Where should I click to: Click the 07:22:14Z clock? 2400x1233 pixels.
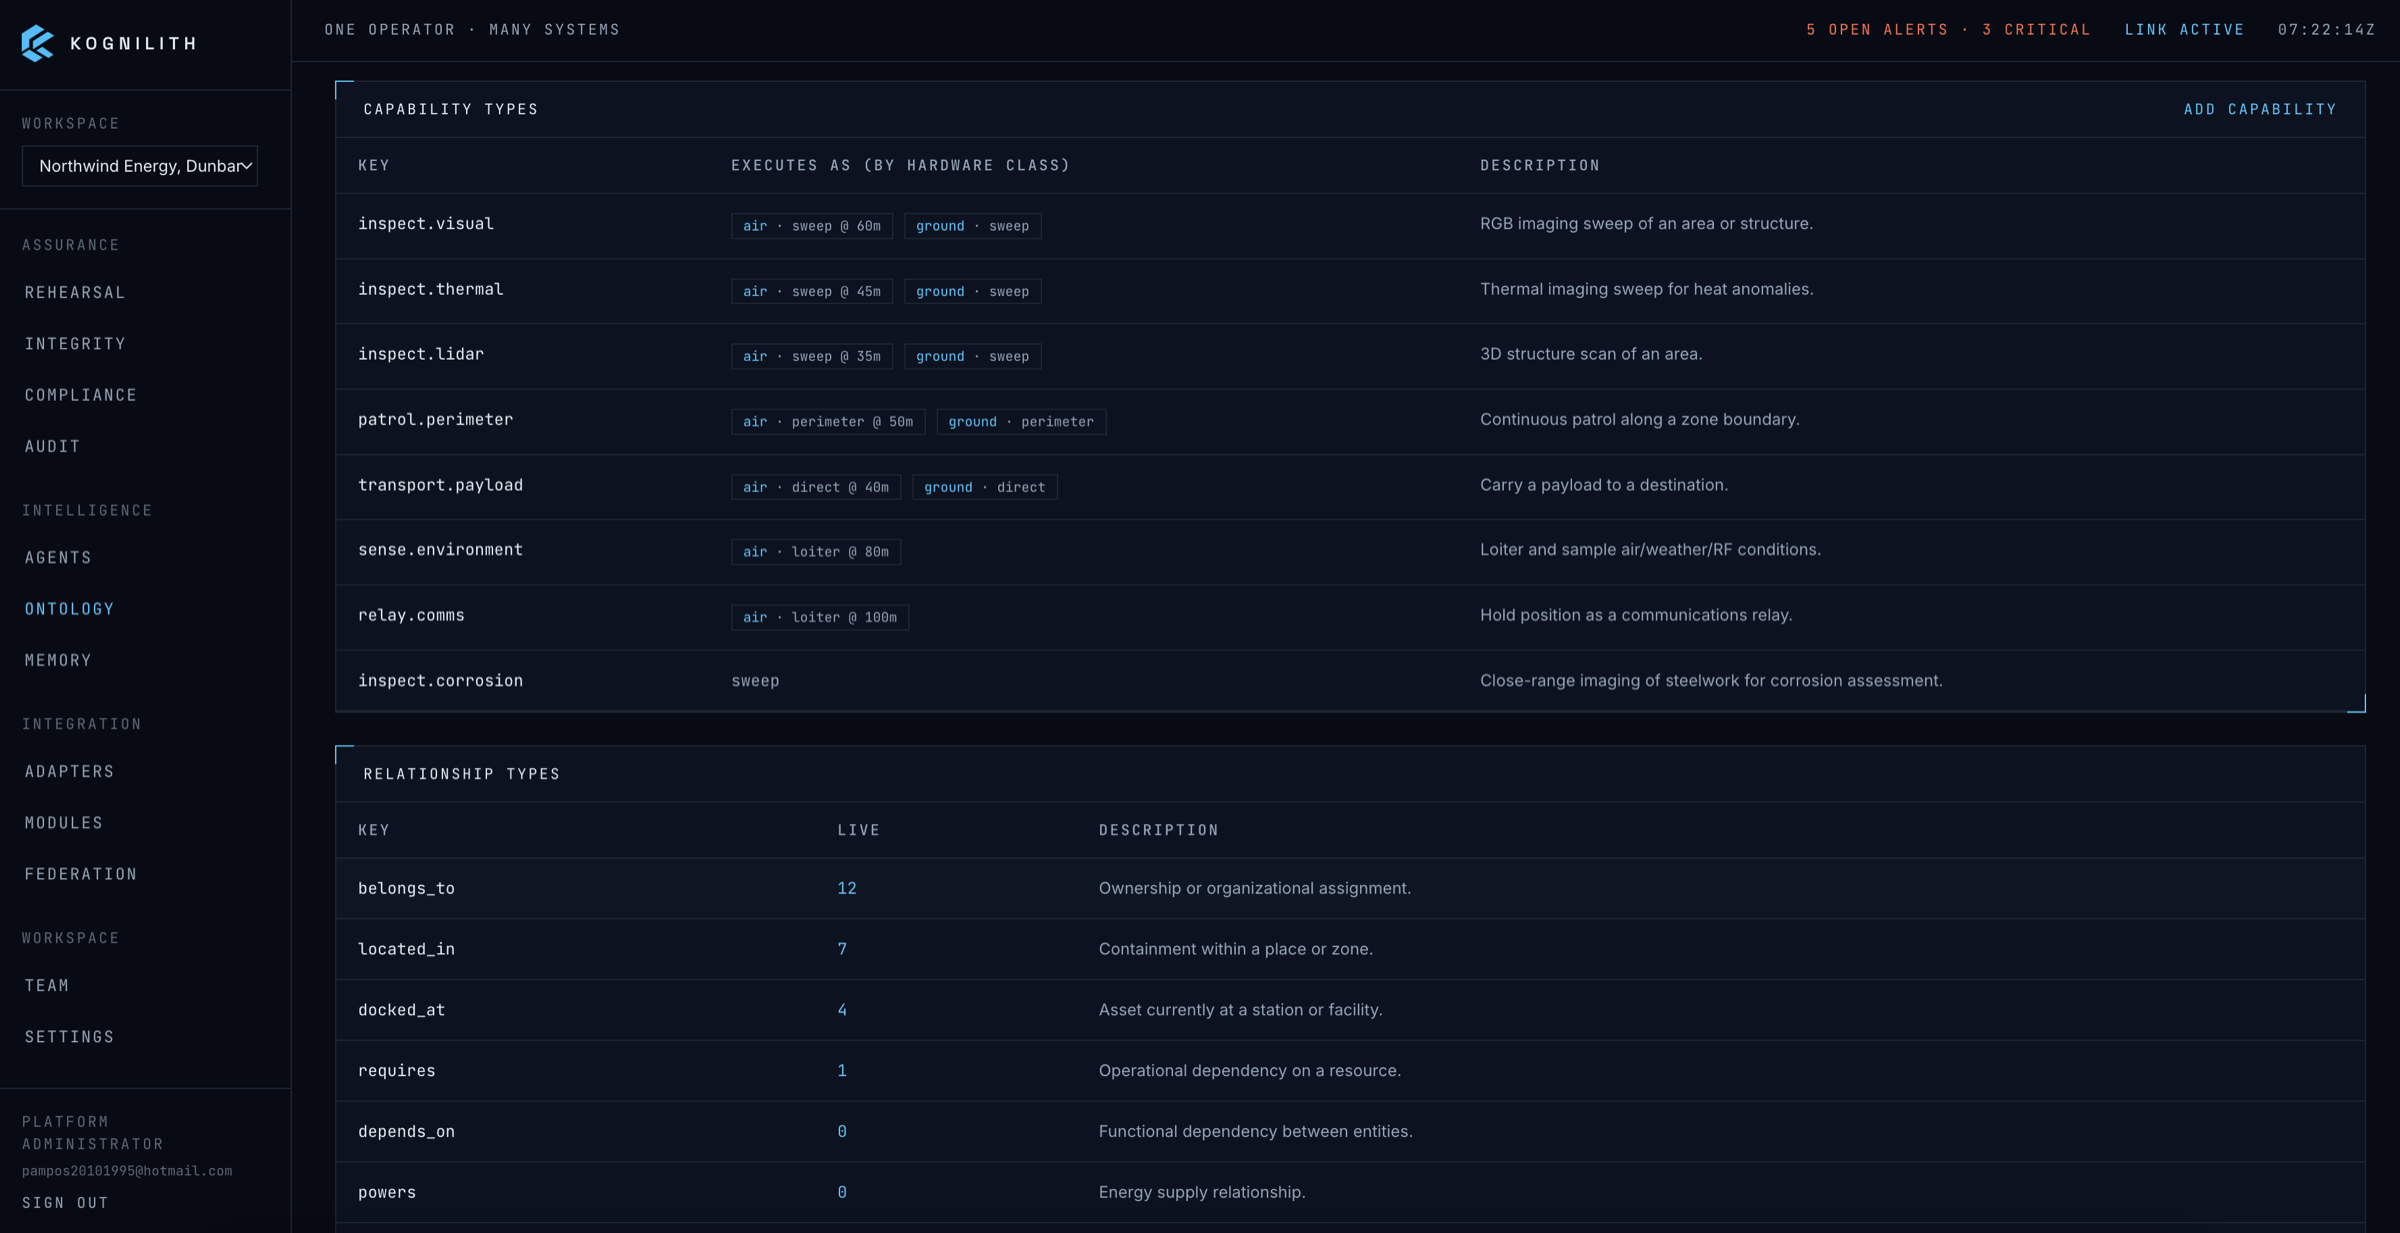(x=2326, y=30)
